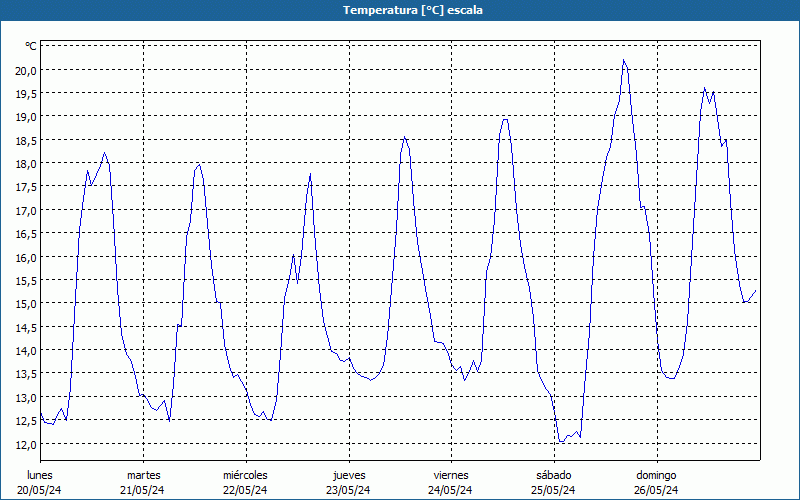Select the 20,0 y-axis label
The width and height of the screenshot is (800, 500).
tap(26, 70)
